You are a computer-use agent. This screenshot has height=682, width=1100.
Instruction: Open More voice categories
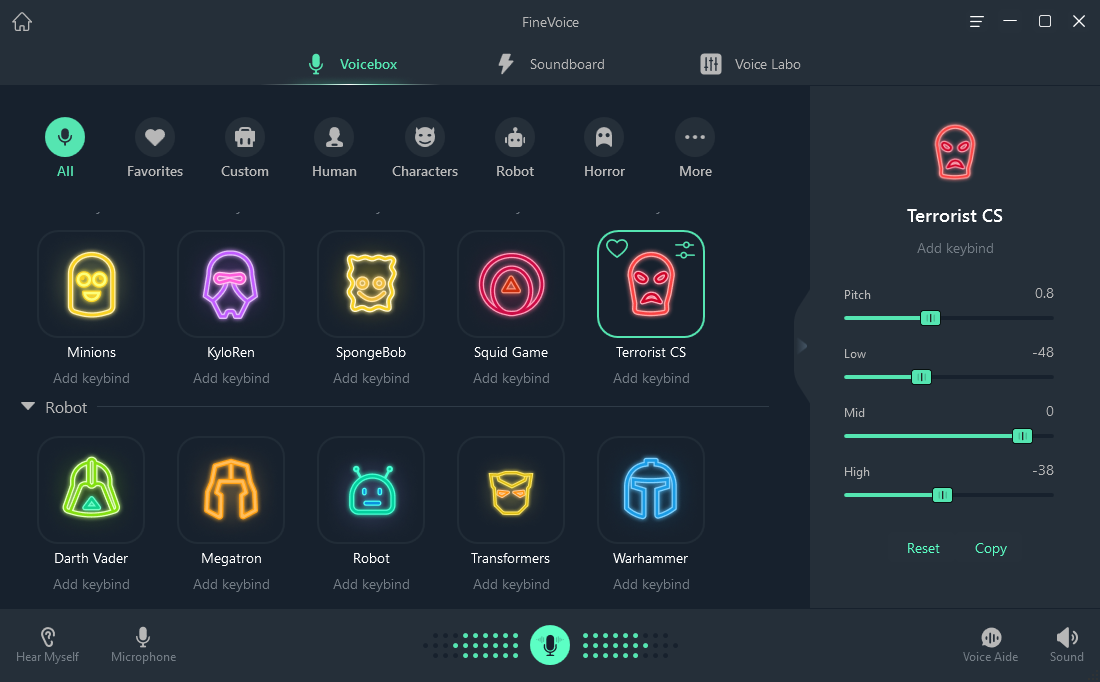point(695,148)
